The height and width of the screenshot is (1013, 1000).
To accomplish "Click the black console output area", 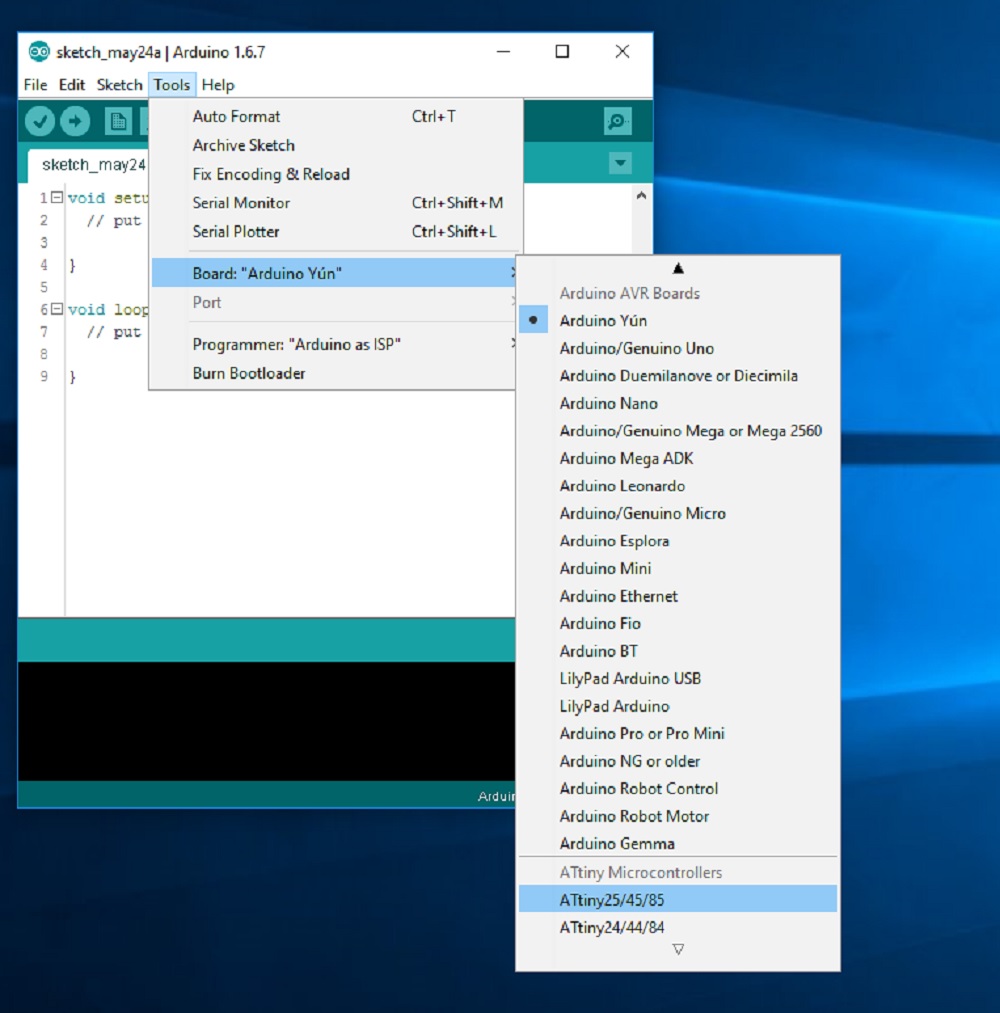I will [267, 721].
